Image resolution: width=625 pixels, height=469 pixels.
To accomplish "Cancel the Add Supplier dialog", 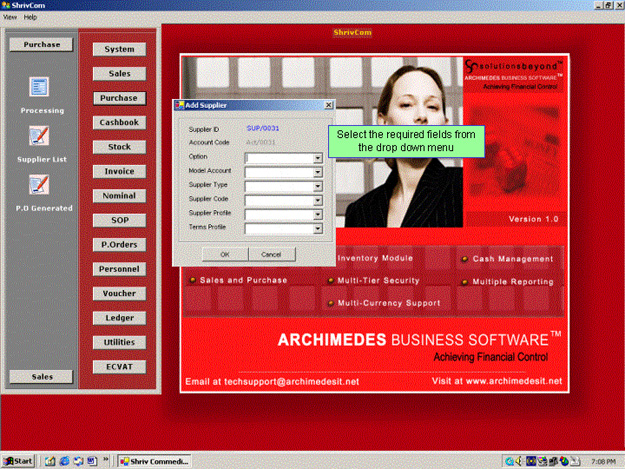I will 271,254.
